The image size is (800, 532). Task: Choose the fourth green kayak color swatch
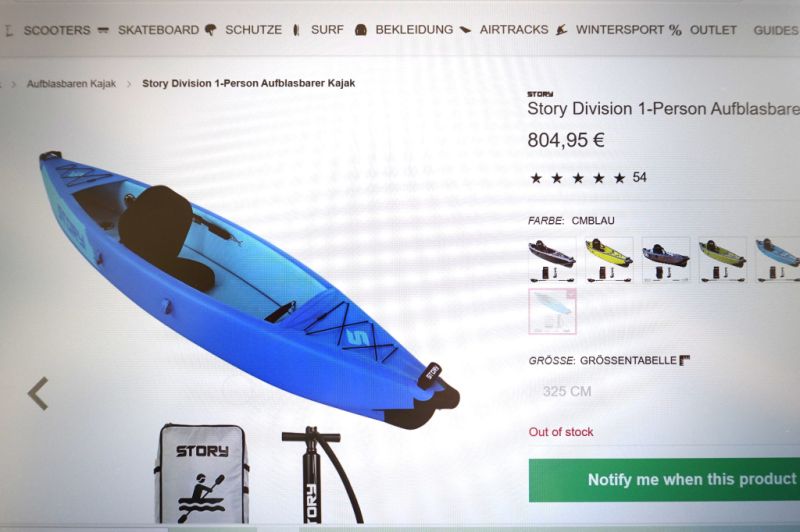[722, 260]
